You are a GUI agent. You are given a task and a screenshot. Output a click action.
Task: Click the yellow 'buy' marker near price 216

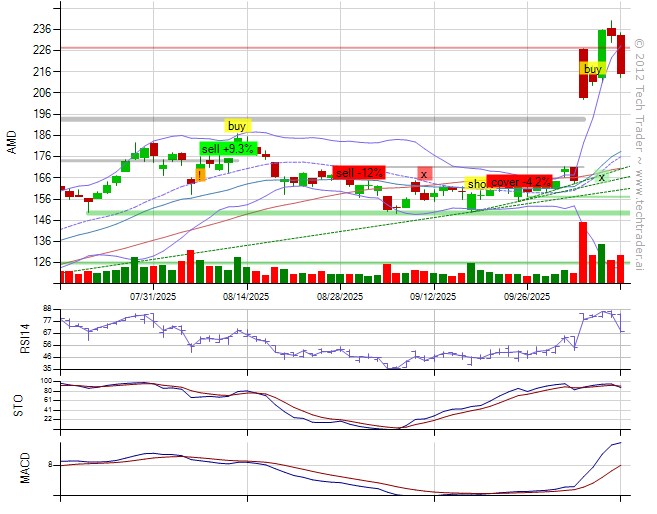592,69
